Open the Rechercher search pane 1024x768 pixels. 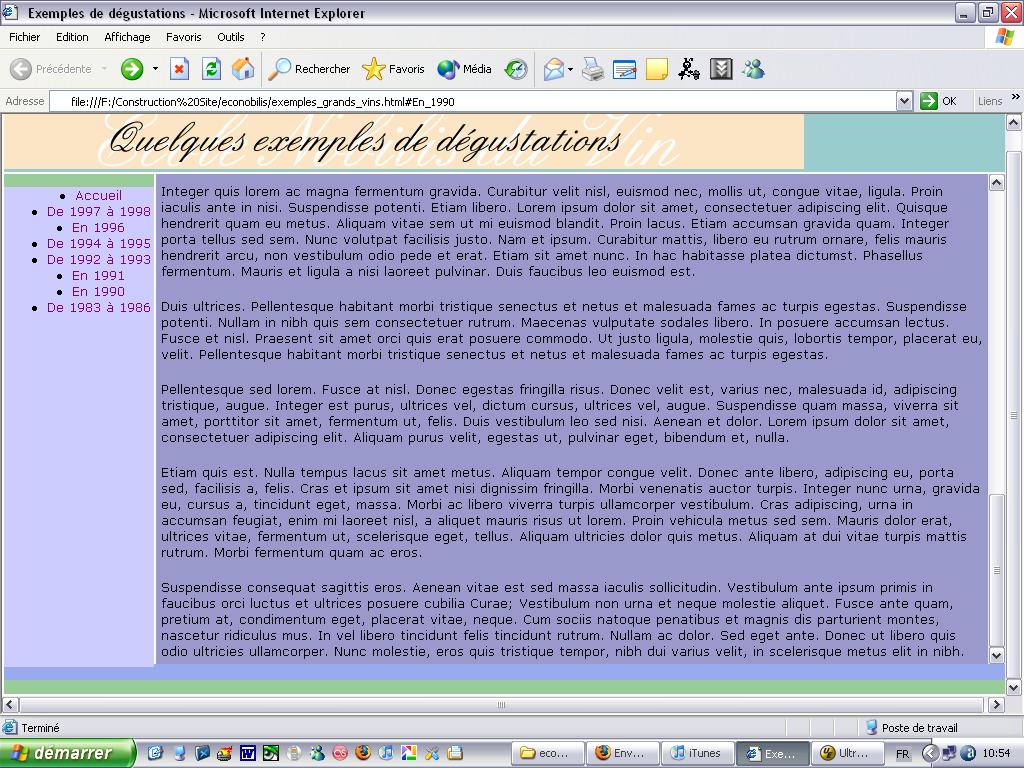tap(310, 69)
